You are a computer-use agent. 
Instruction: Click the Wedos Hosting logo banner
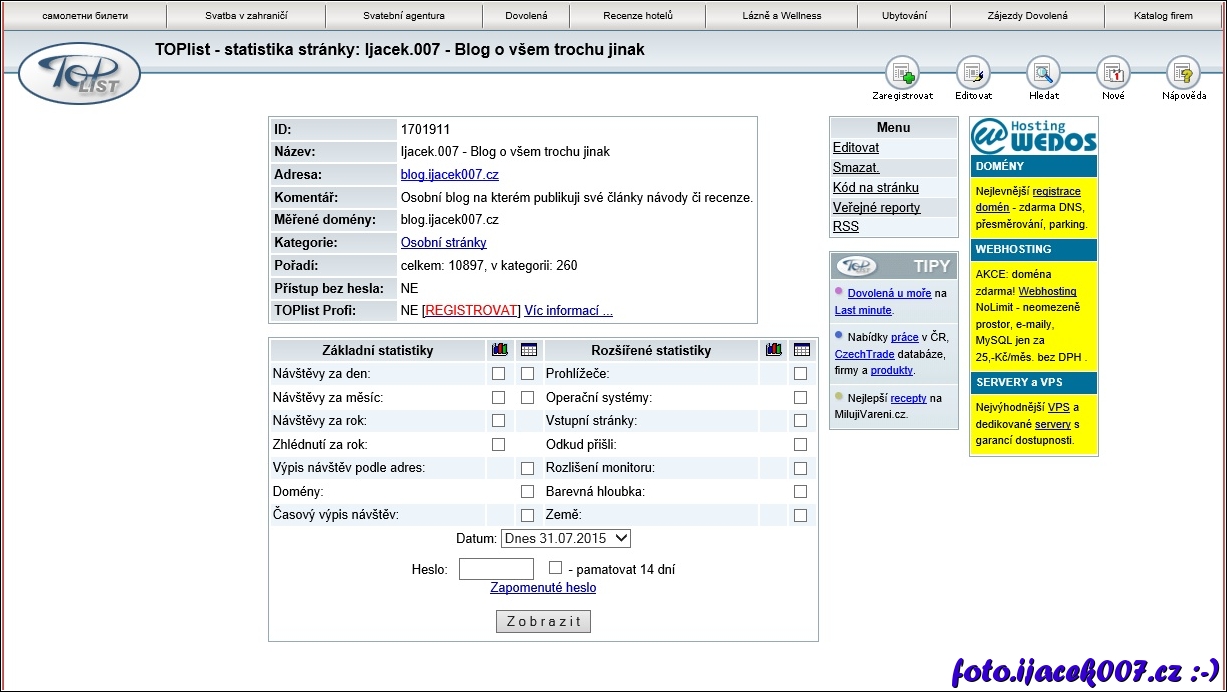click(1033, 135)
